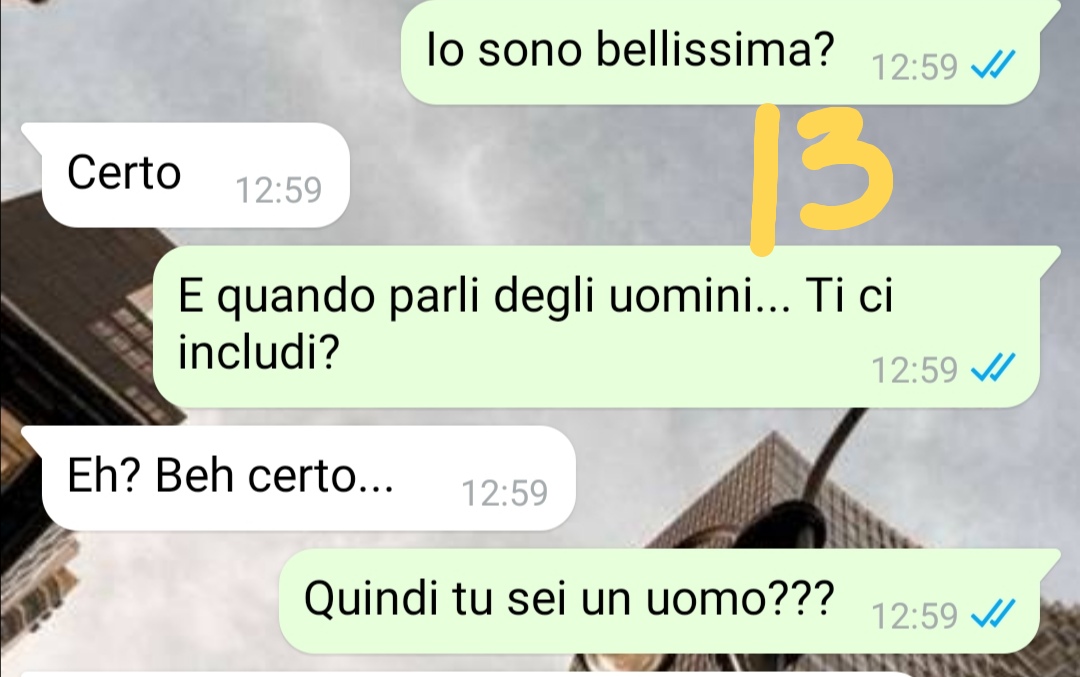Click the timestamp on "Quindi tu sei un uomo???"
This screenshot has height=677, width=1080.
click(x=915, y=616)
